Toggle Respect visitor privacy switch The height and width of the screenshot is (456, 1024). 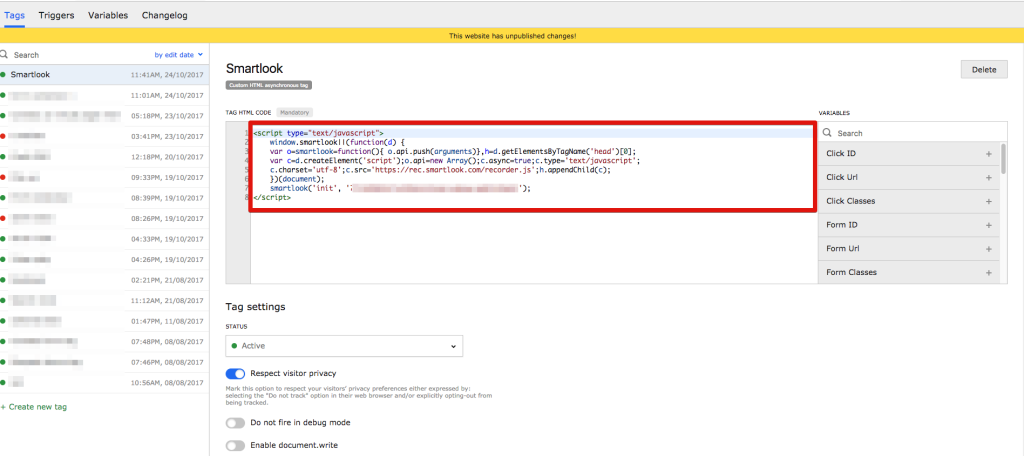point(235,374)
